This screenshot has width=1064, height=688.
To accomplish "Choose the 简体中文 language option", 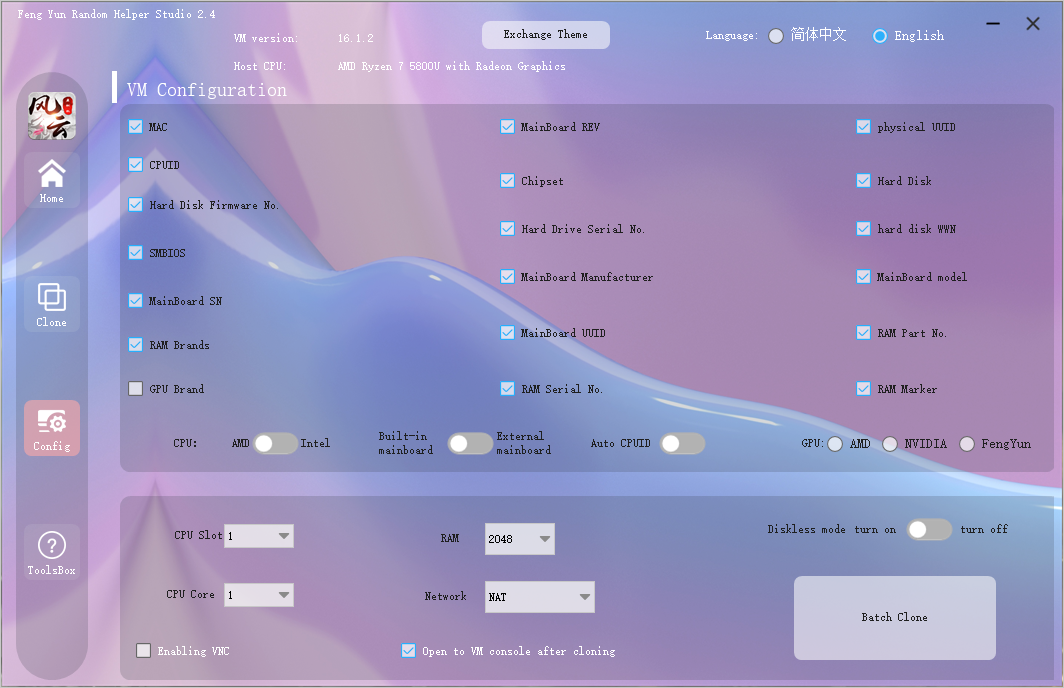I will click(776, 36).
